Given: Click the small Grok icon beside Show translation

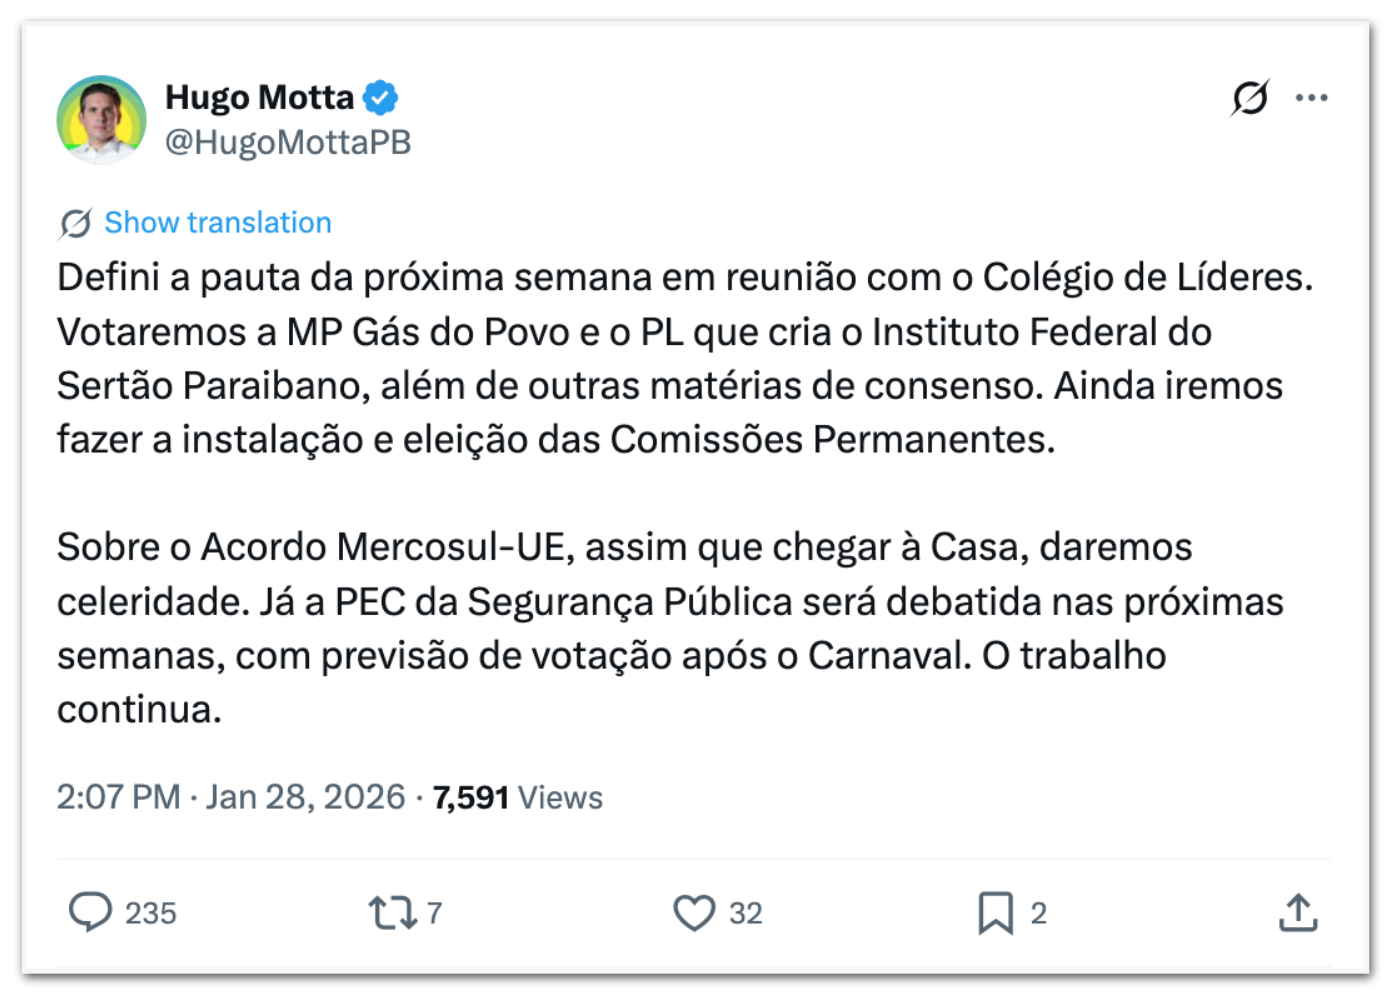Looking at the screenshot, I should 75,223.
